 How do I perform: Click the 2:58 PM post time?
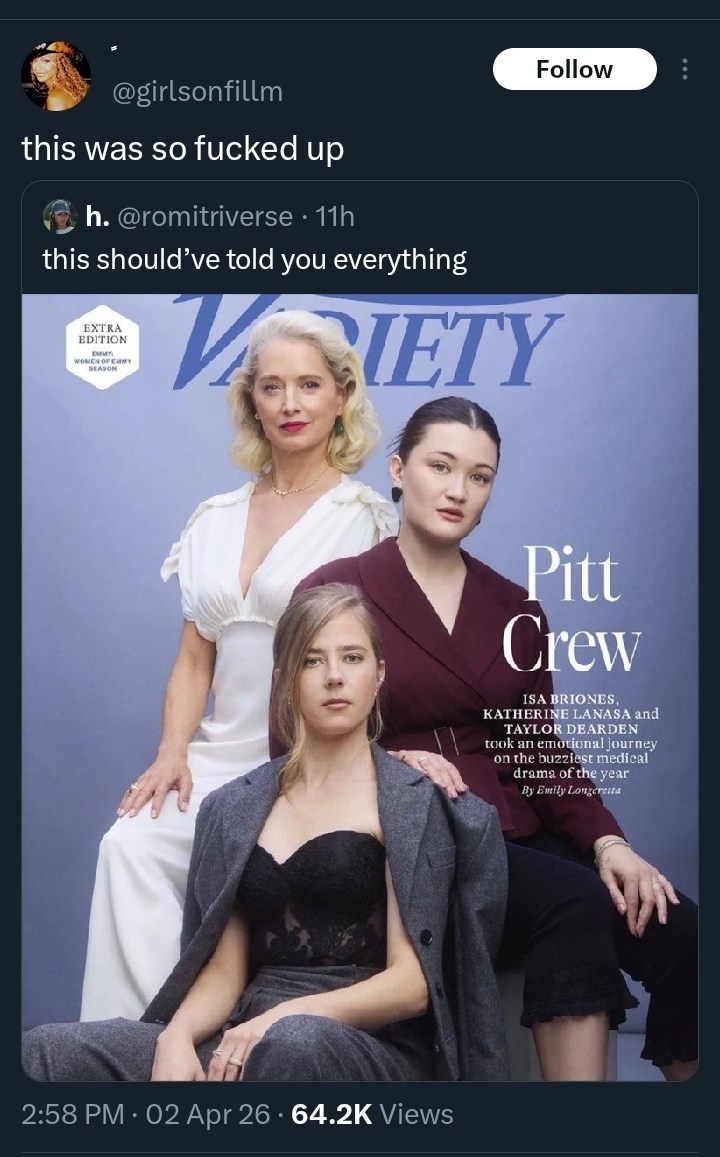pyautogui.click(x=72, y=1113)
